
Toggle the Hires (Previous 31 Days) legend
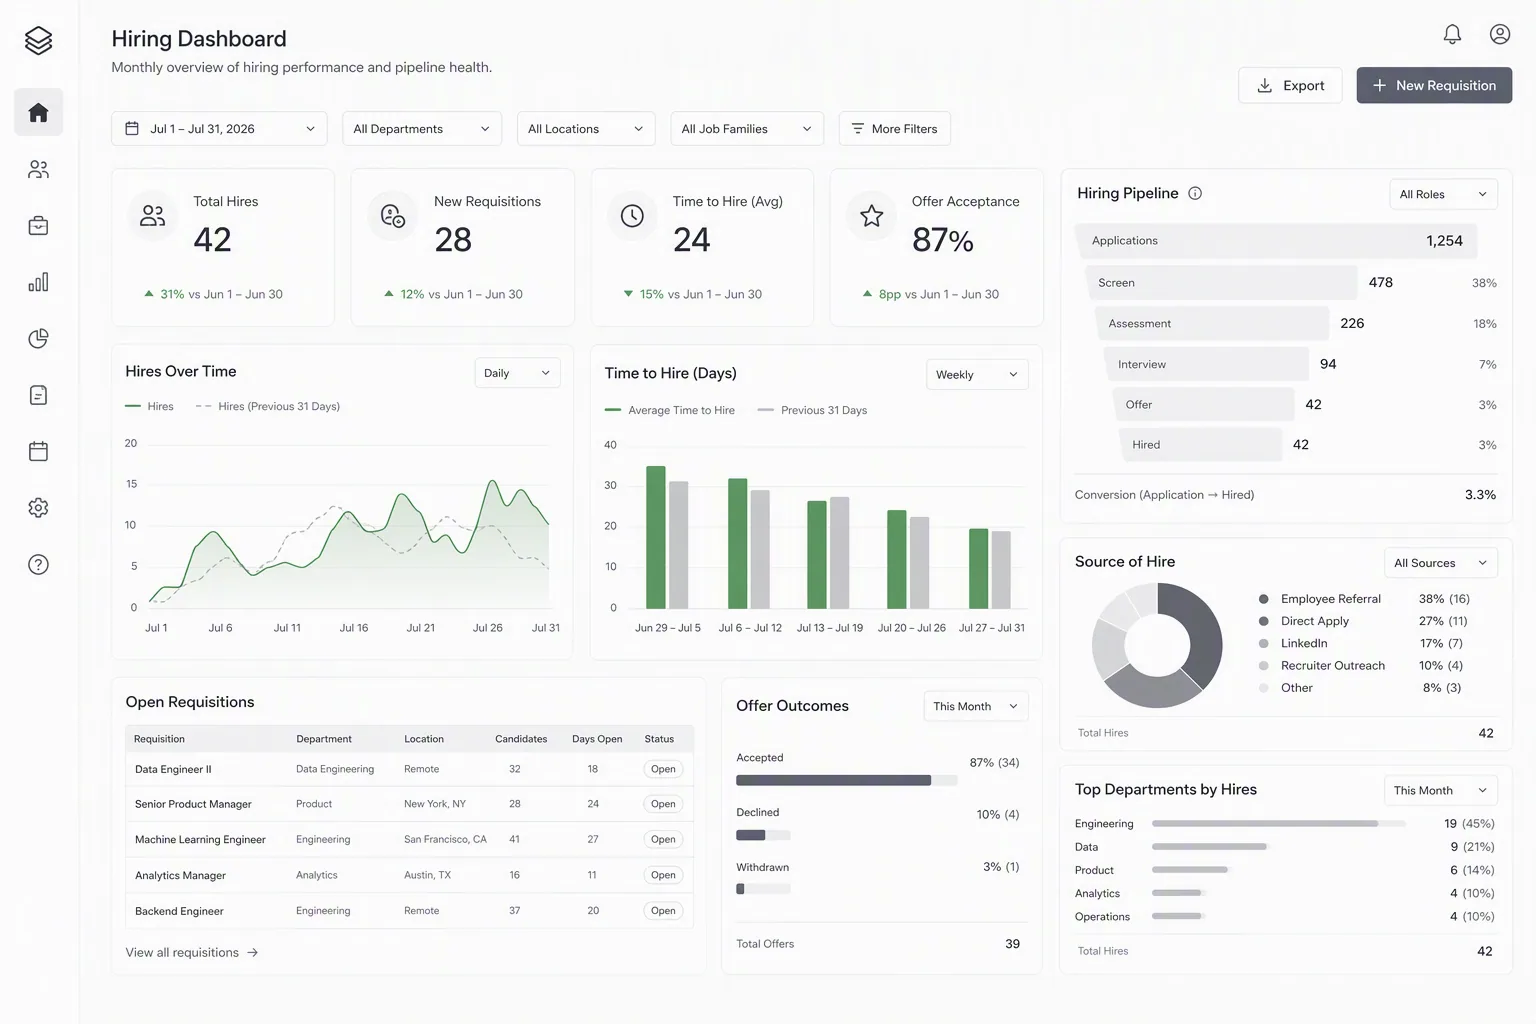point(268,406)
